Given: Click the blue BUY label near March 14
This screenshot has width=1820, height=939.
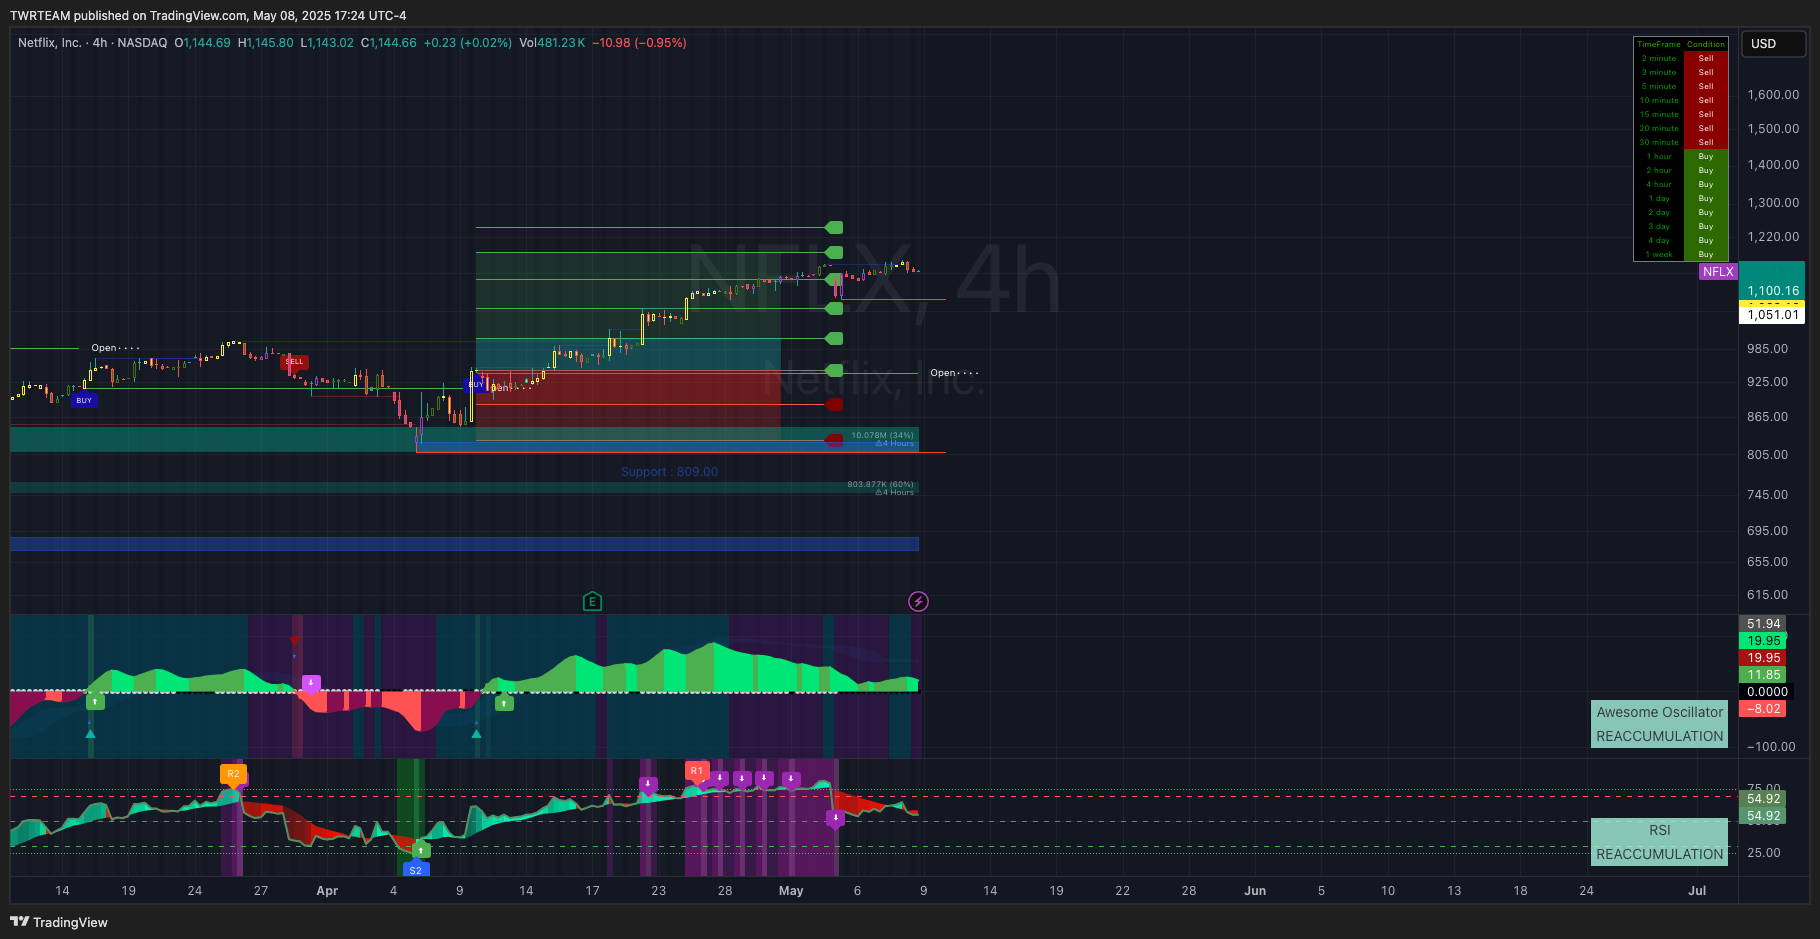Looking at the screenshot, I should [x=84, y=400].
